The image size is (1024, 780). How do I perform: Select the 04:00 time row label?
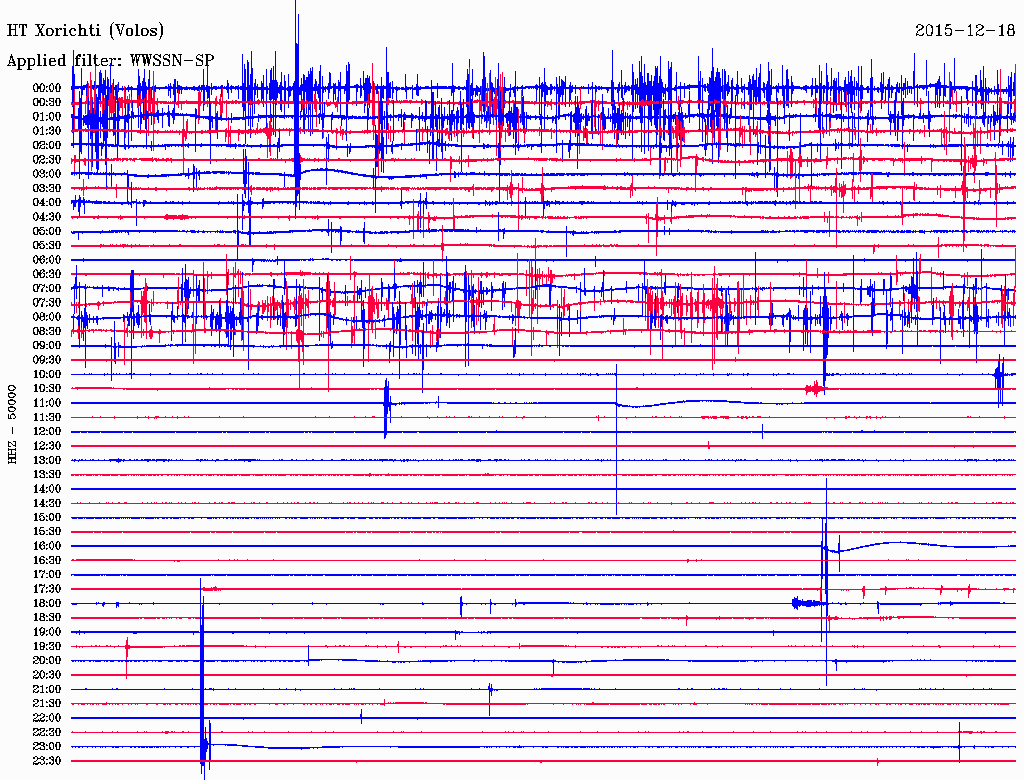47,203
